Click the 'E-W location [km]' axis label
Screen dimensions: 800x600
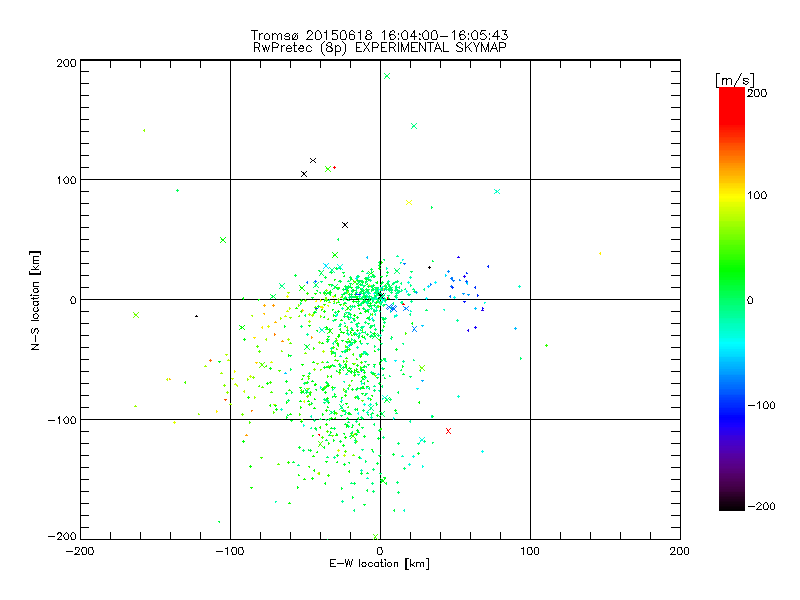[x=380, y=564]
